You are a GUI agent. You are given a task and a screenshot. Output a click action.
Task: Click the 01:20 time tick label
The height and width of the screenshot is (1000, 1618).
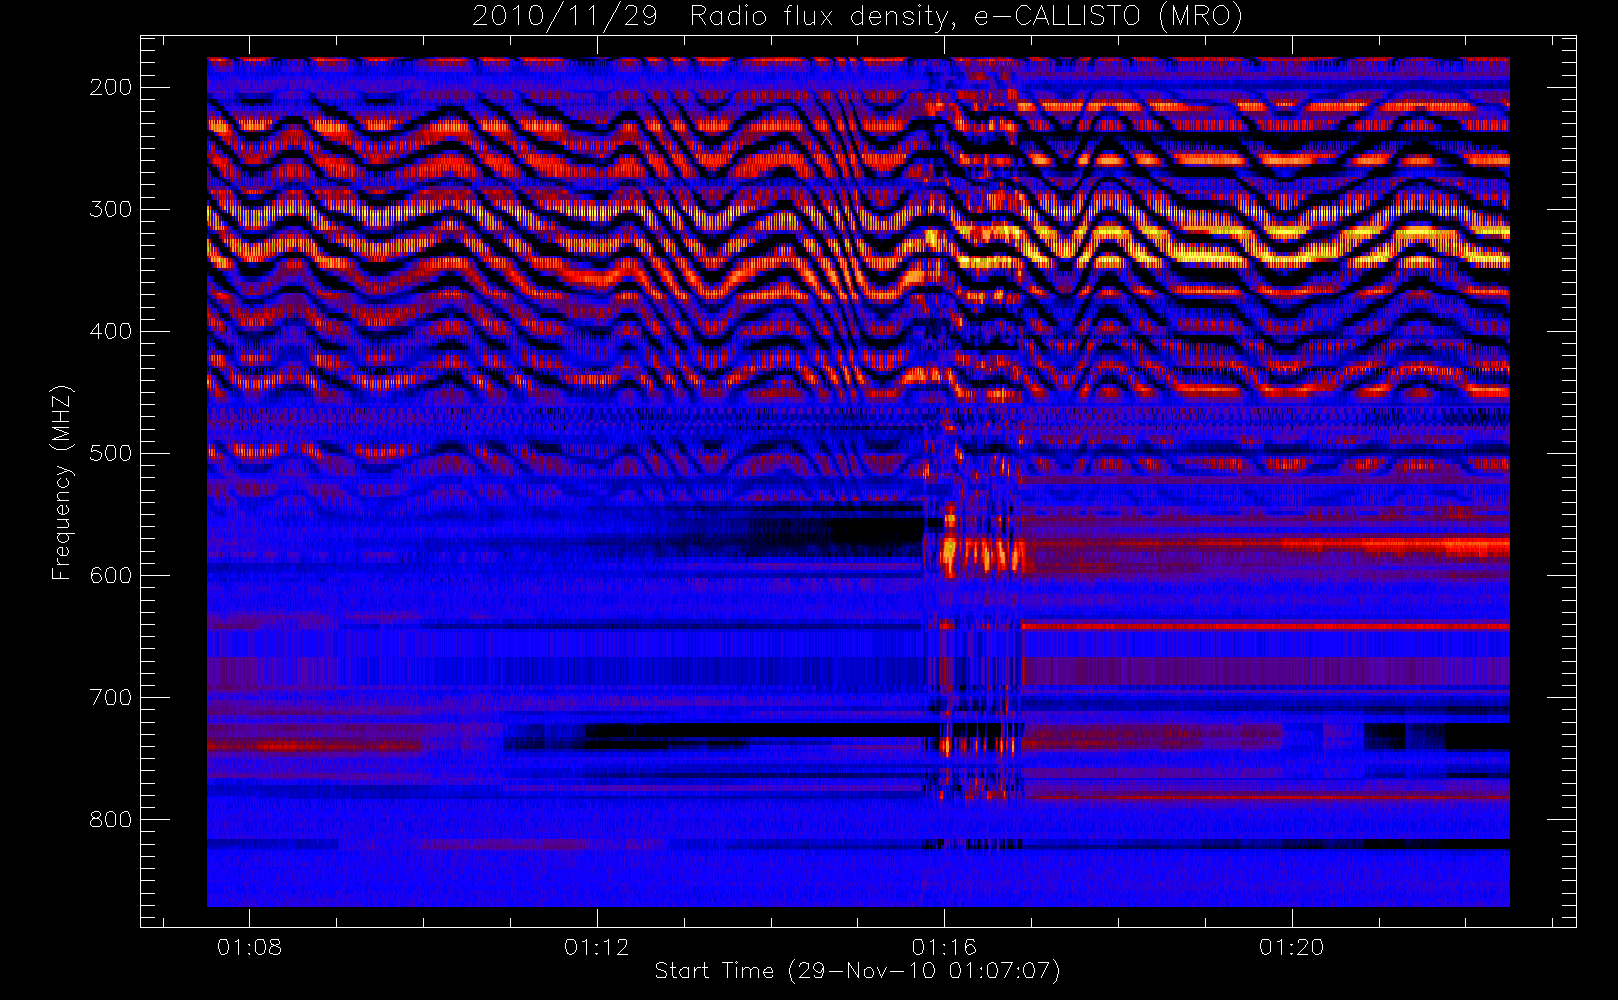point(1291,947)
